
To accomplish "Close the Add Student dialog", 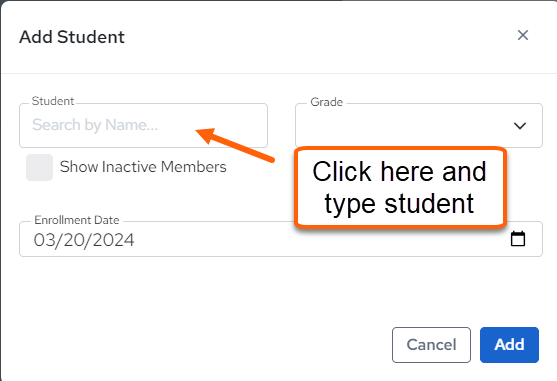I will coord(523,35).
